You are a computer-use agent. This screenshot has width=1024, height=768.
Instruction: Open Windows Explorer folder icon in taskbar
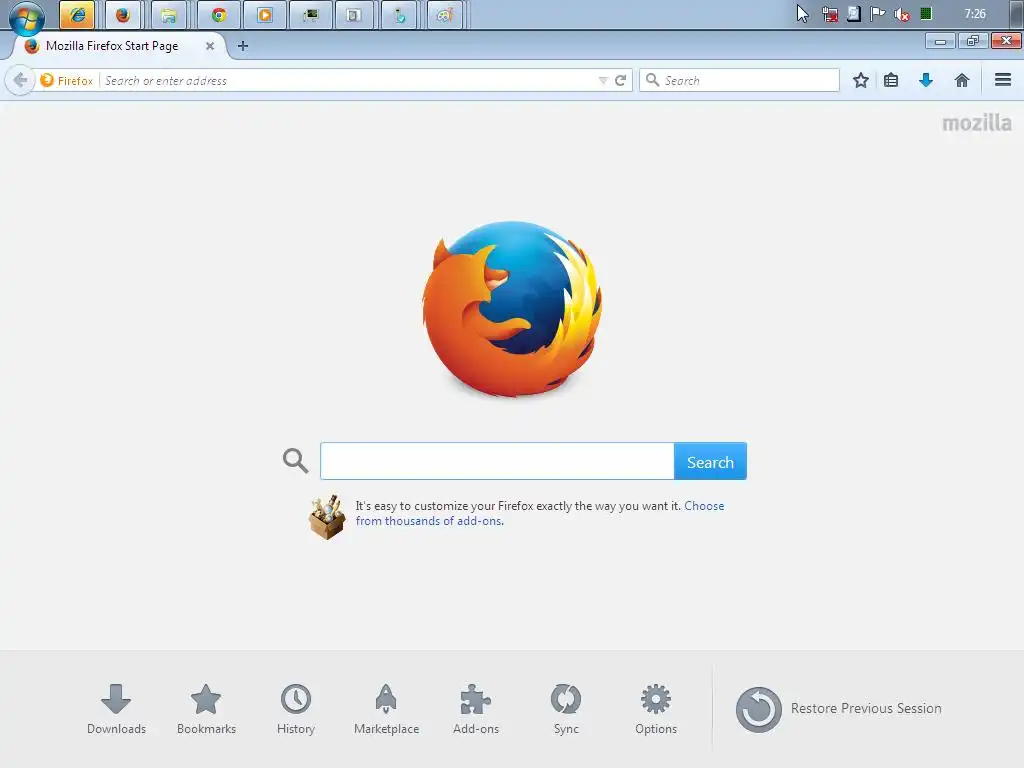169,14
